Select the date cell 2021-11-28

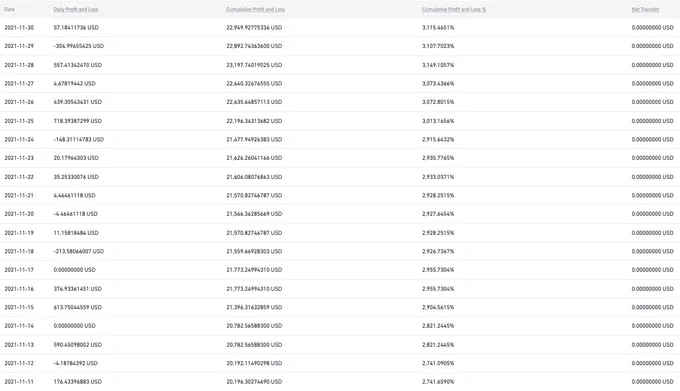point(19,65)
